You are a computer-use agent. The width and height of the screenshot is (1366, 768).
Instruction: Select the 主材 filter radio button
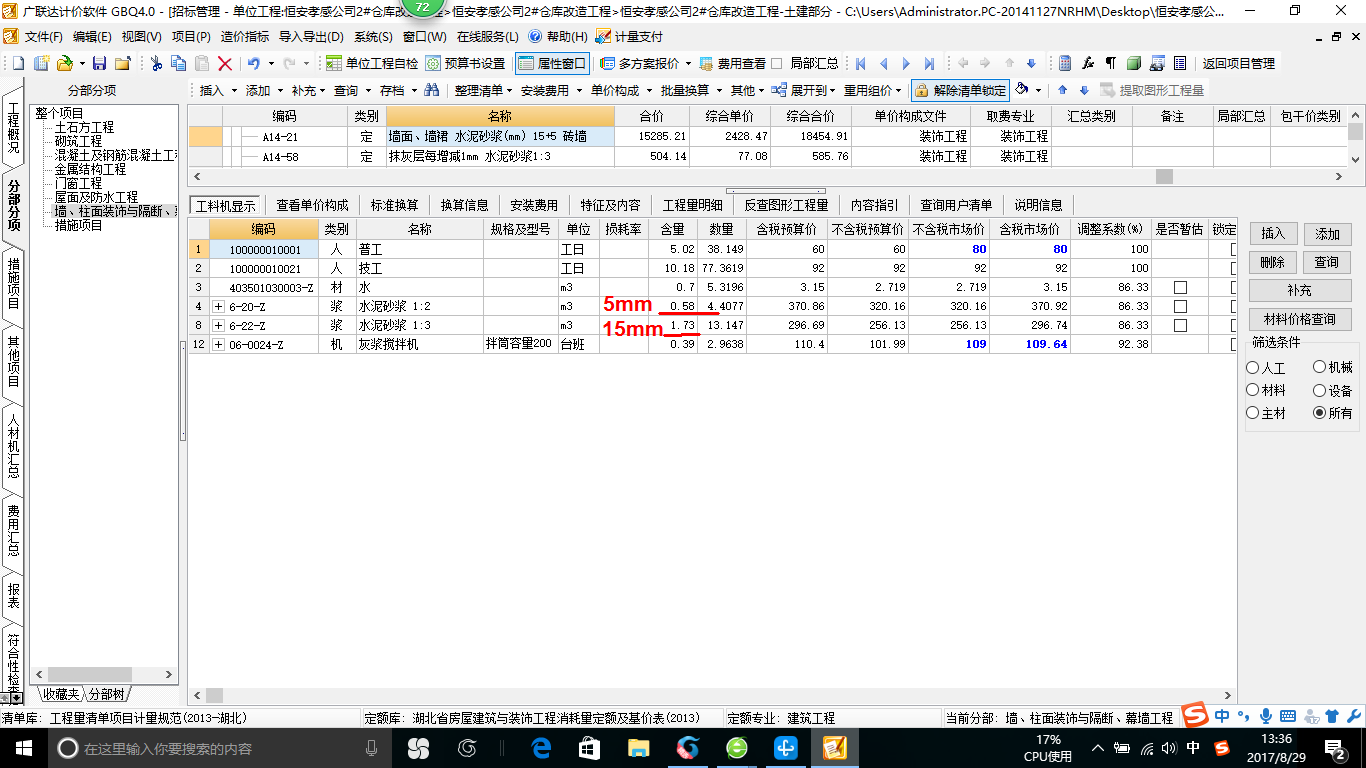1253,413
